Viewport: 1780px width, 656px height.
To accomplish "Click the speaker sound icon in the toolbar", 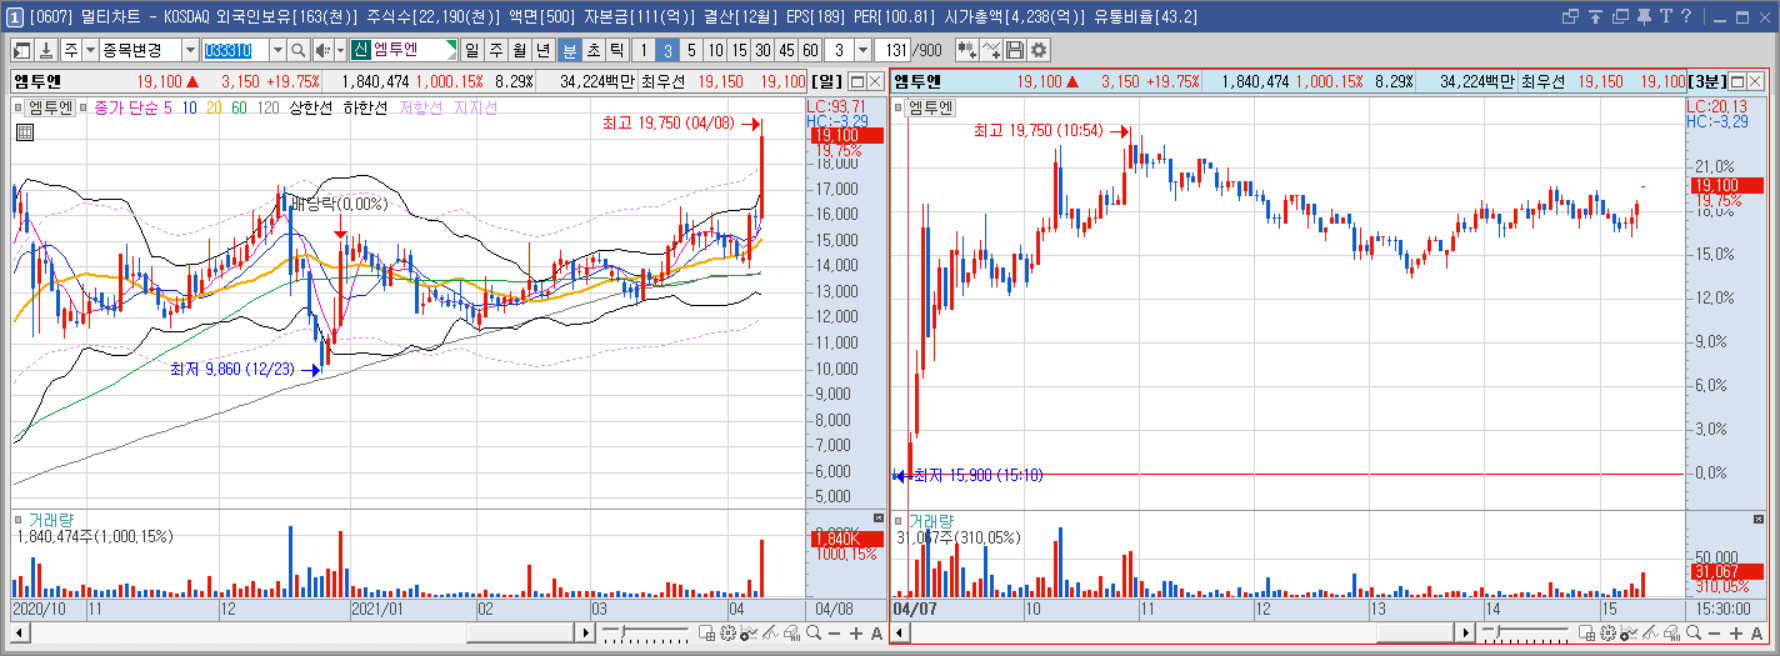I will (x=322, y=50).
